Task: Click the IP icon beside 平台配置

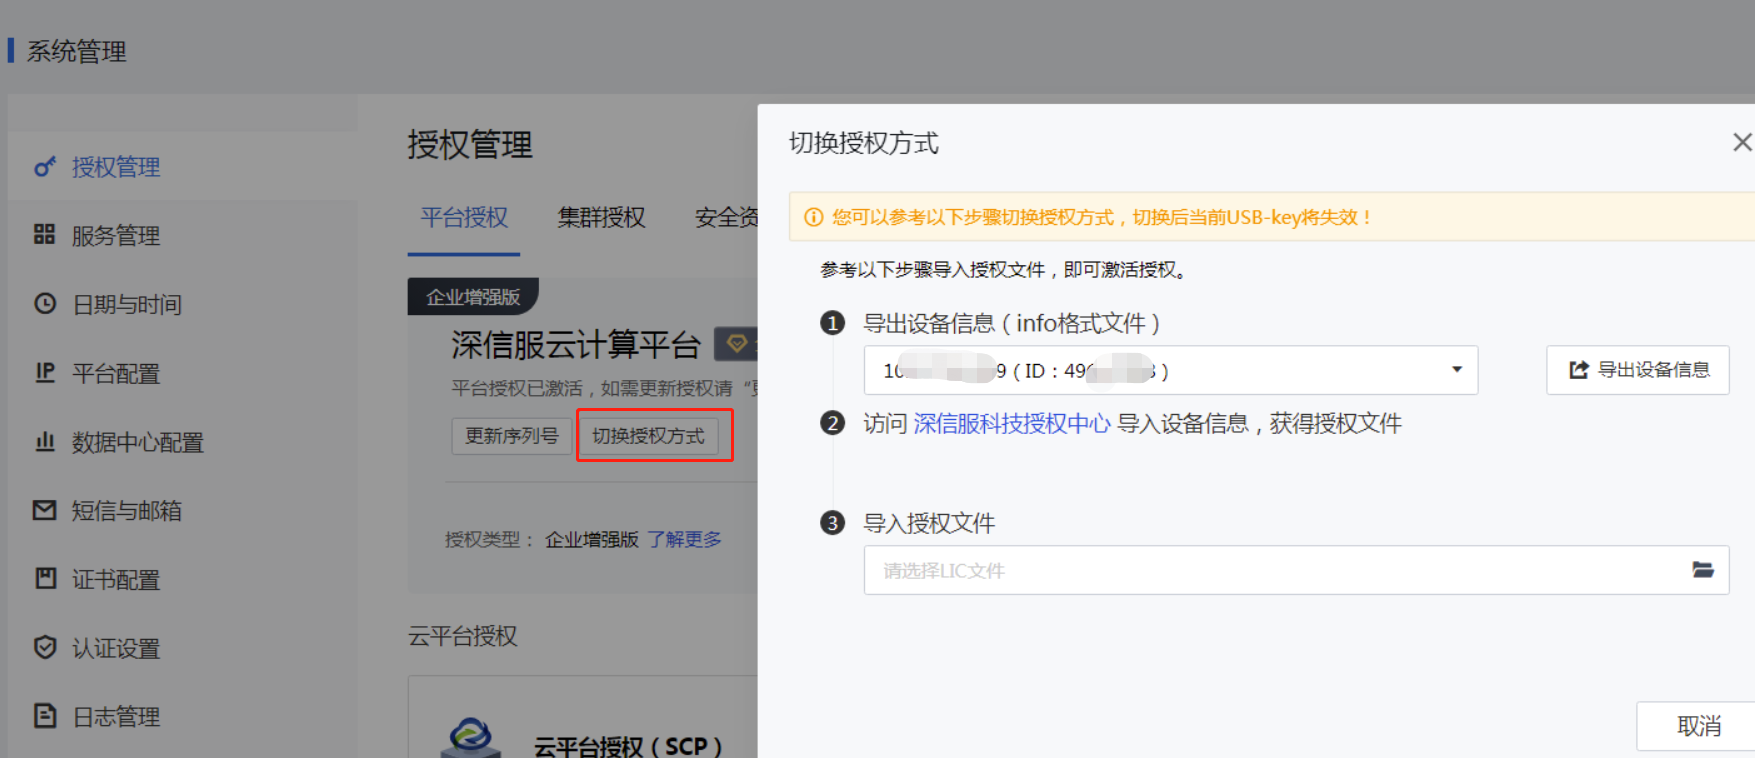Action: pos(45,373)
